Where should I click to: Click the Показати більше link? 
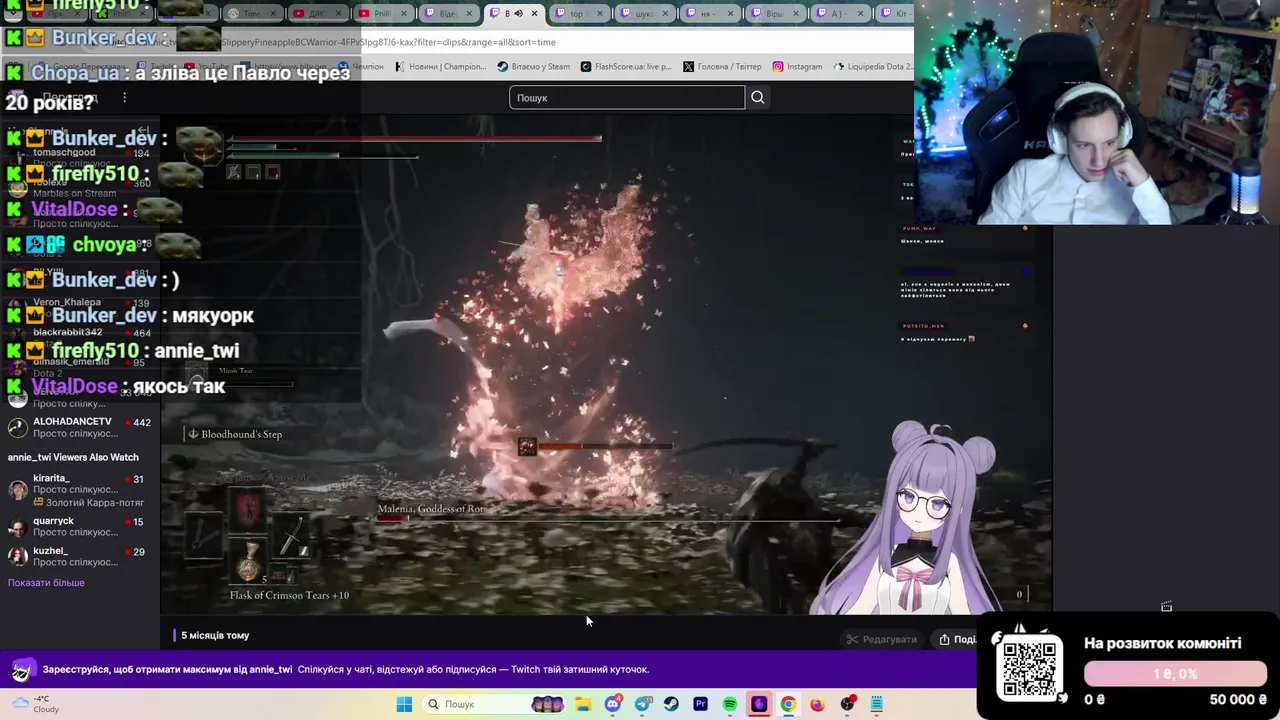tap(46, 583)
